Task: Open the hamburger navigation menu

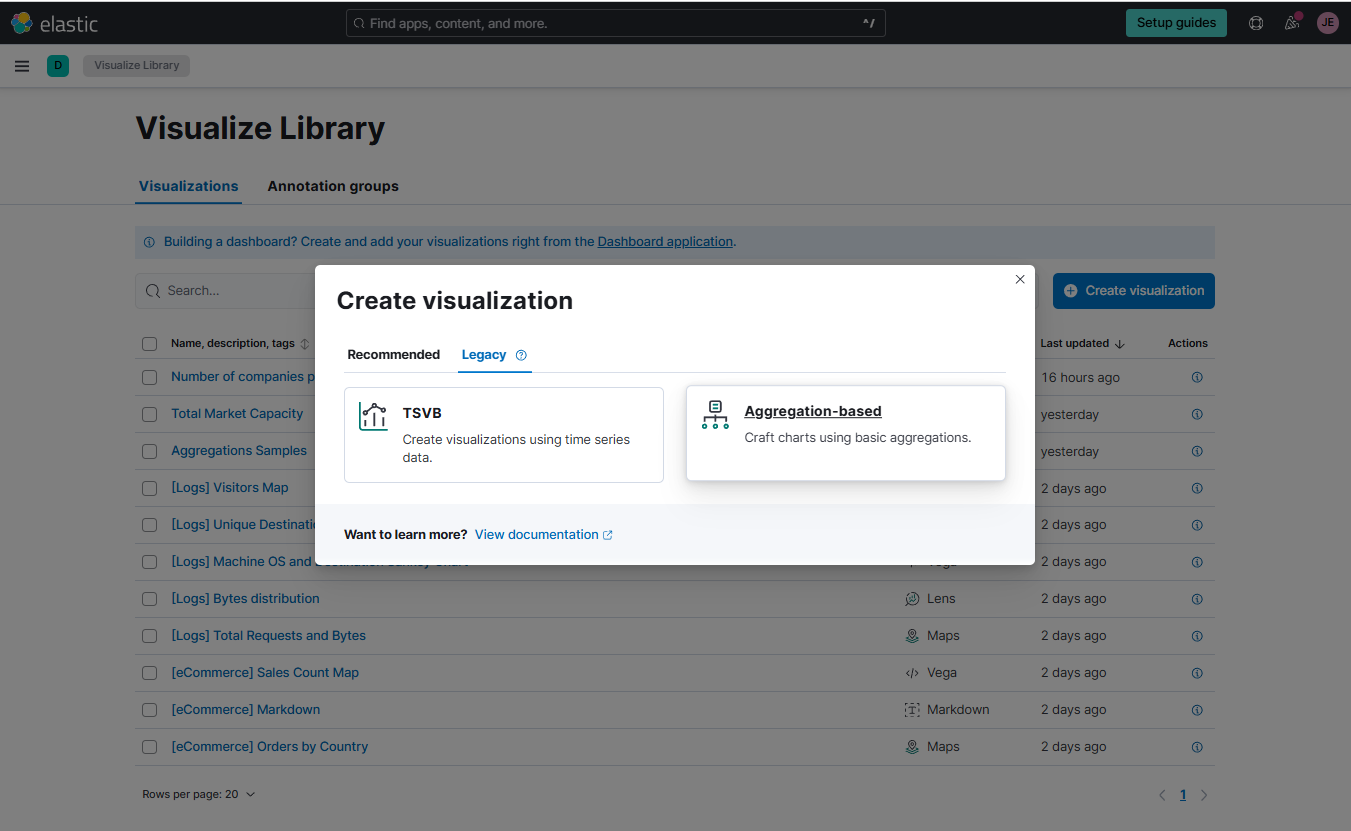Action: point(22,66)
